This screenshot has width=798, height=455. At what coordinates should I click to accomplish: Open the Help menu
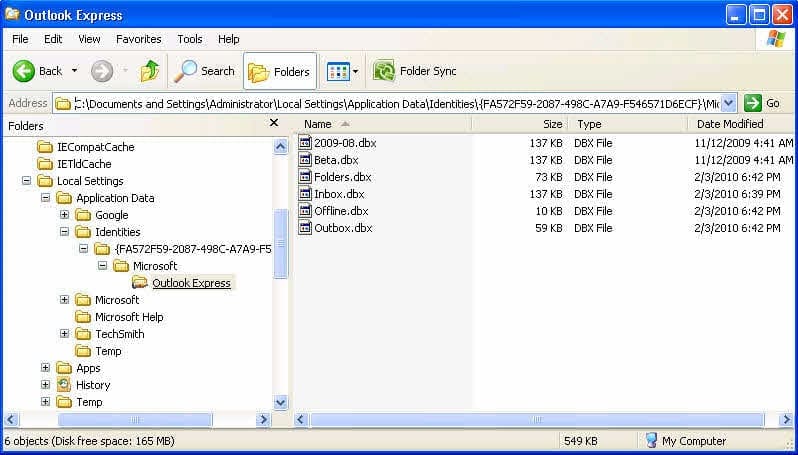229,39
